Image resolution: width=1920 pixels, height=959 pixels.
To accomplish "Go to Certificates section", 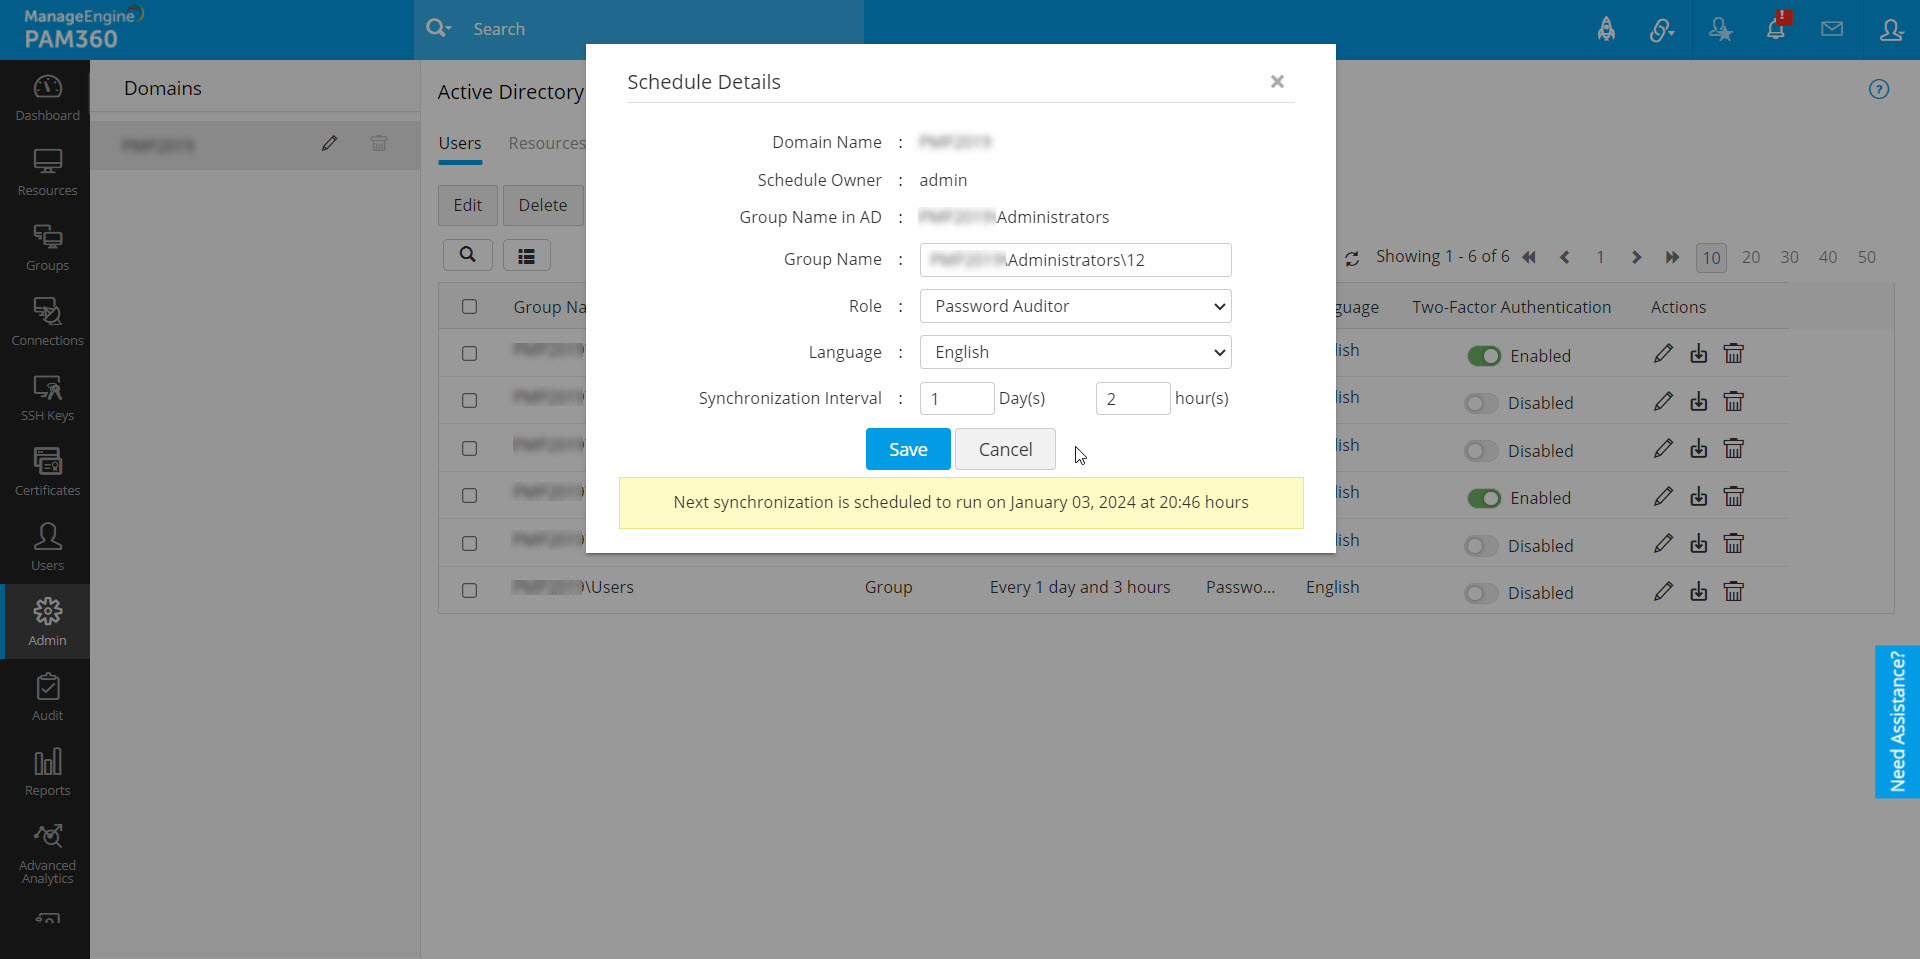I will tap(47, 472).
